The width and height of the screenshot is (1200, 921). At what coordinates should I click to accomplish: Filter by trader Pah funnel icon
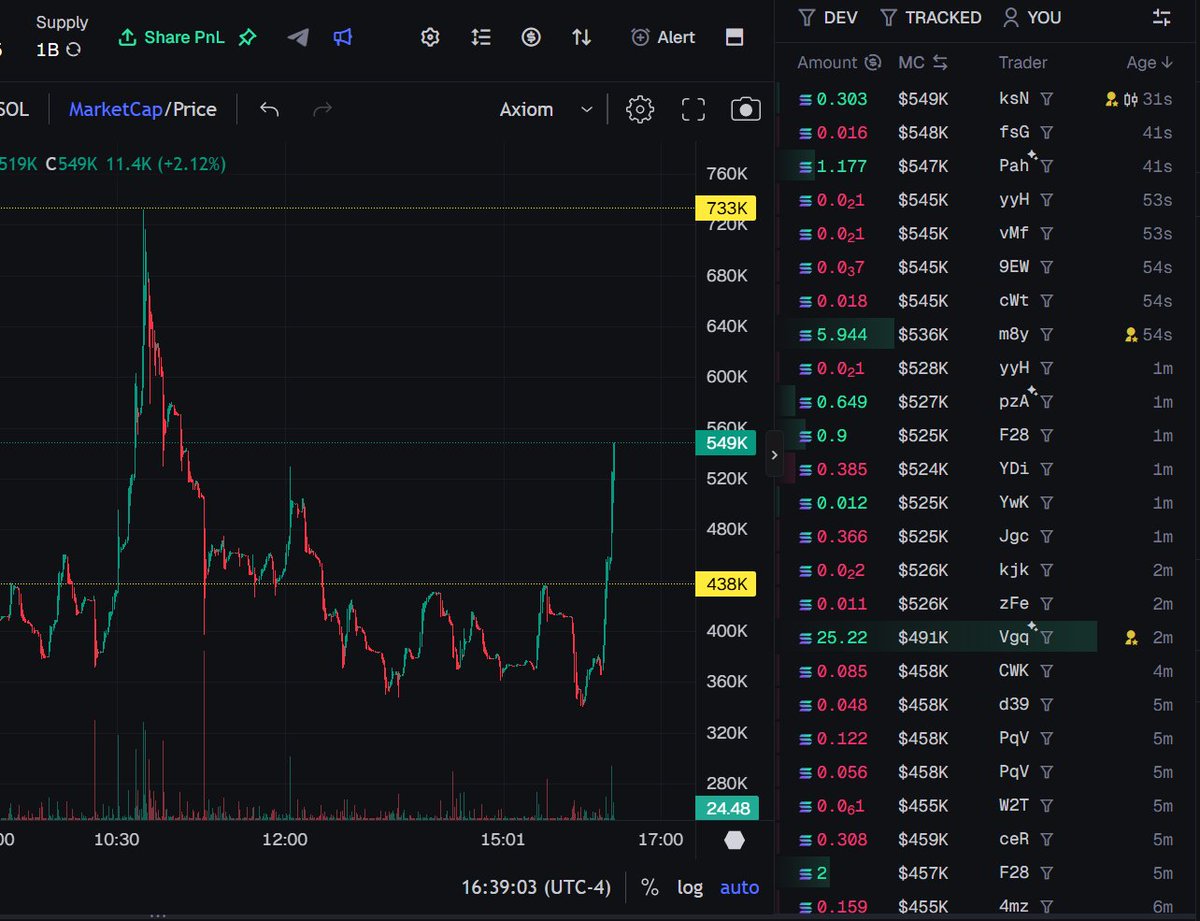(1047, 166)
